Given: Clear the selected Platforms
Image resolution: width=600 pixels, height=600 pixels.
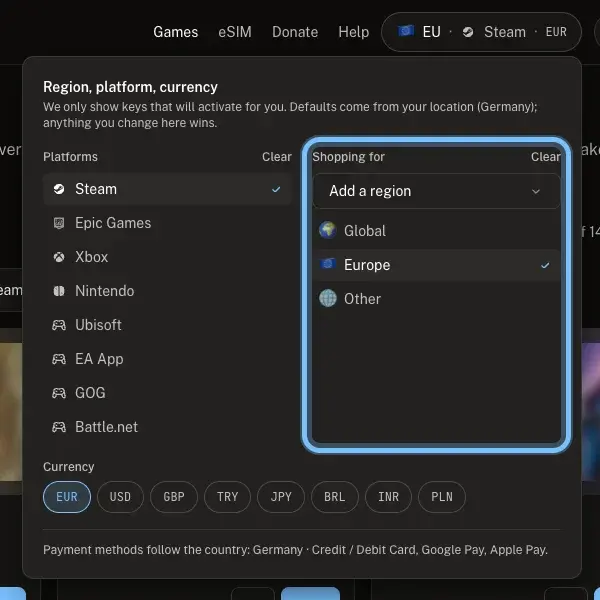Looking at the screenshot, I should 277,157.
